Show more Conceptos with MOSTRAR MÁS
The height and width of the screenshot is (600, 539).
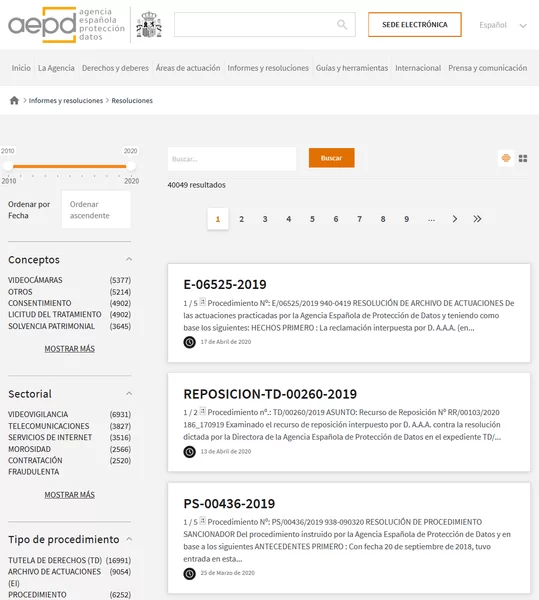click(70, 349)
